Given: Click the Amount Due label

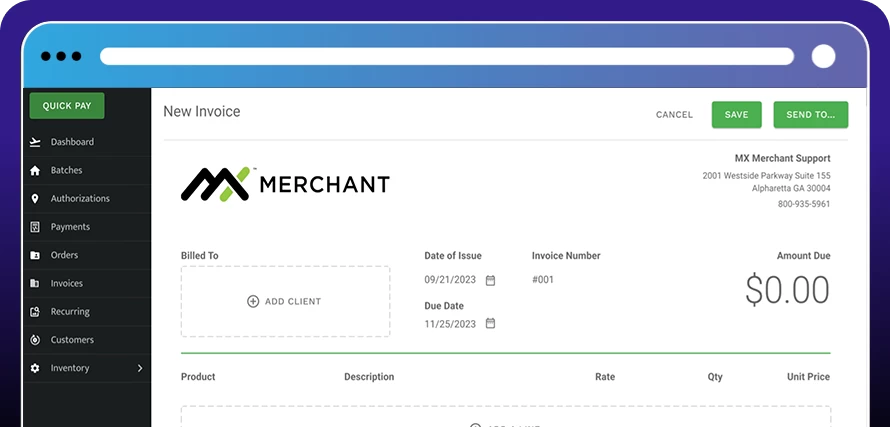Looking at the screenshot, I should coord(803,256).
